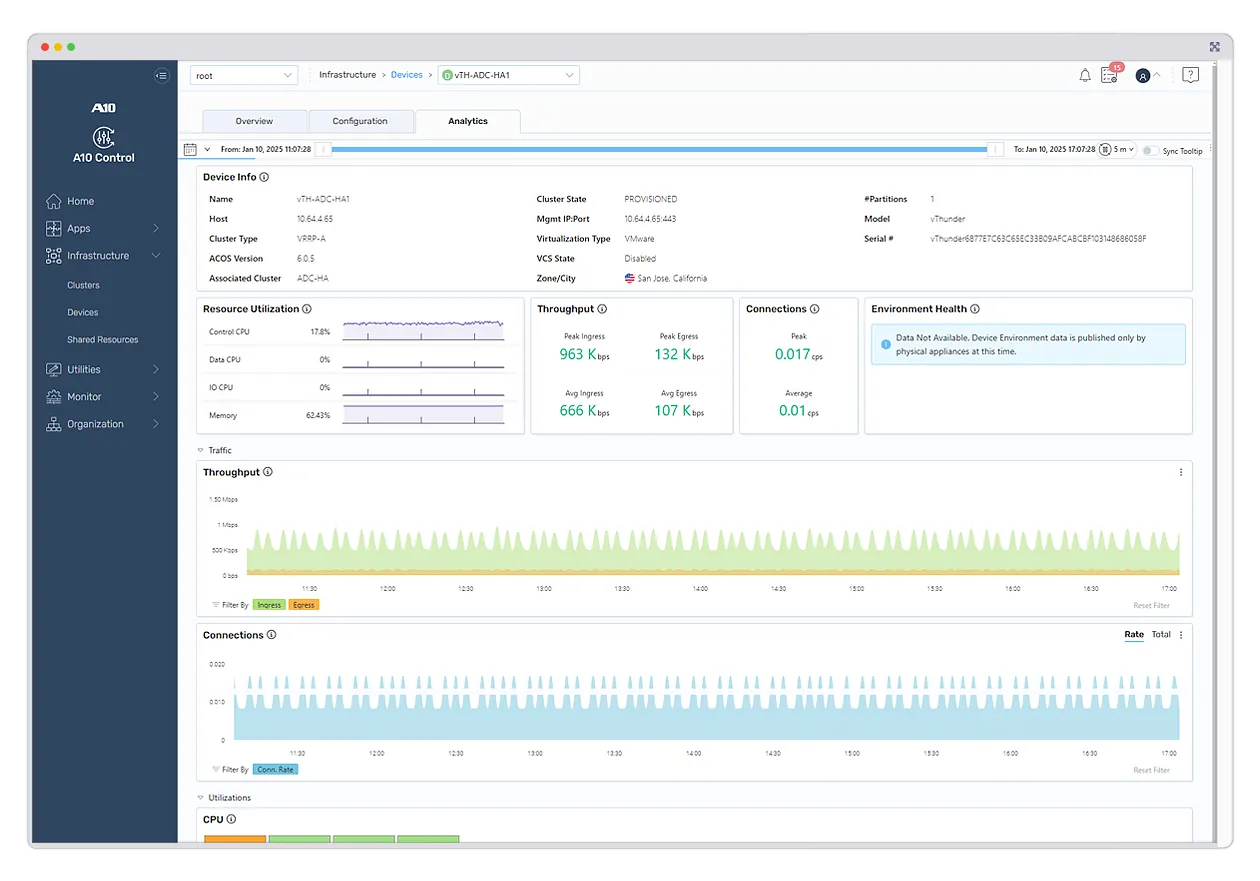Collapse the sidebar using the top-left icon
The image size is (1260, 881).
coord(161,75)
